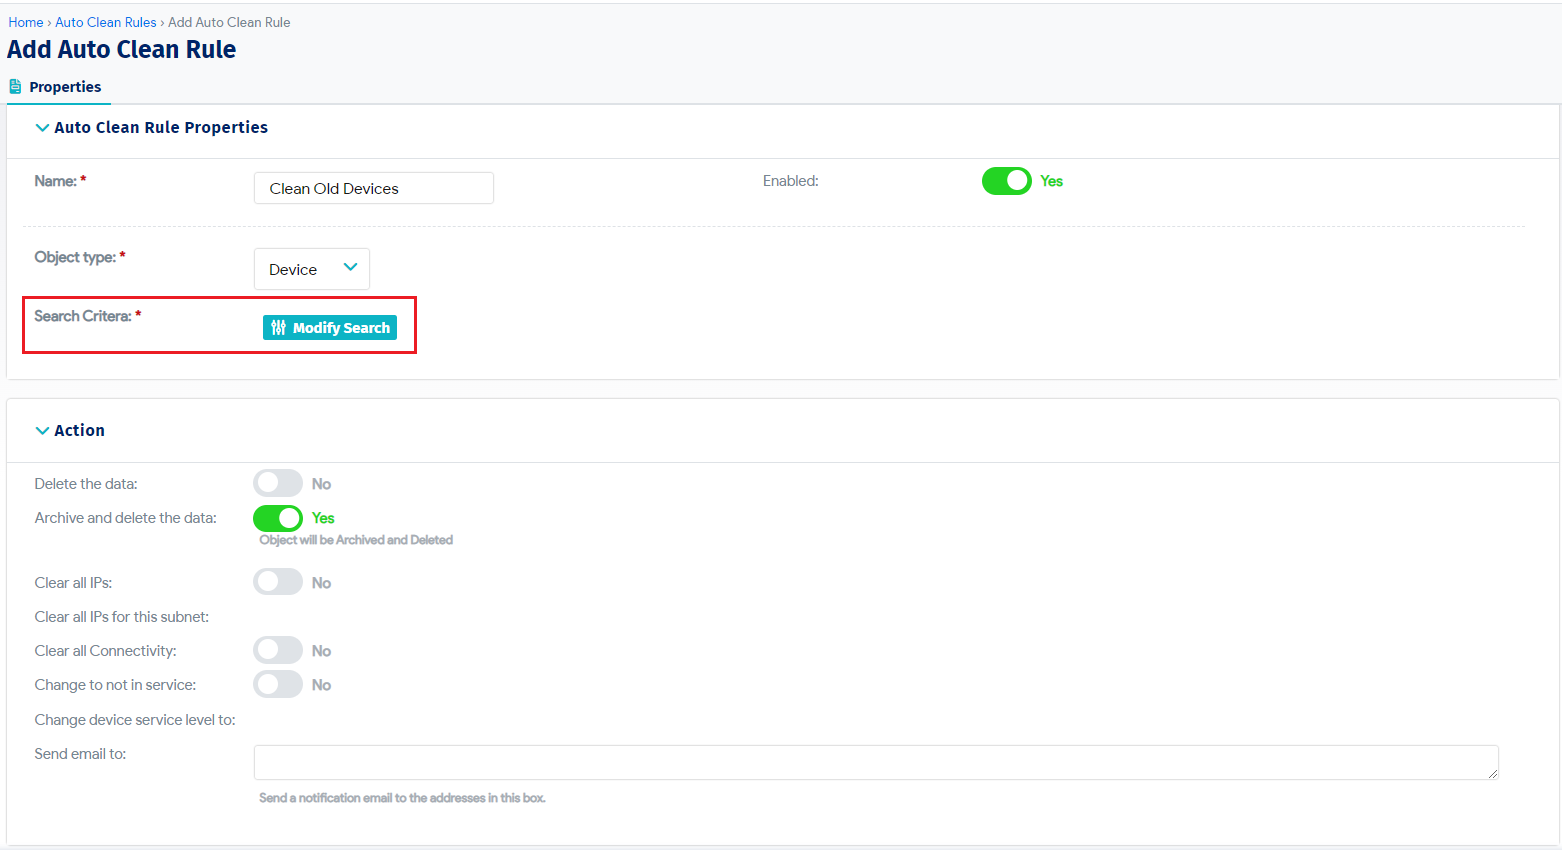Viewport: 1562px width, 850px height.
Task: Collapse Auto Clean Rule Properties section
Action: [x=42, y=128]
